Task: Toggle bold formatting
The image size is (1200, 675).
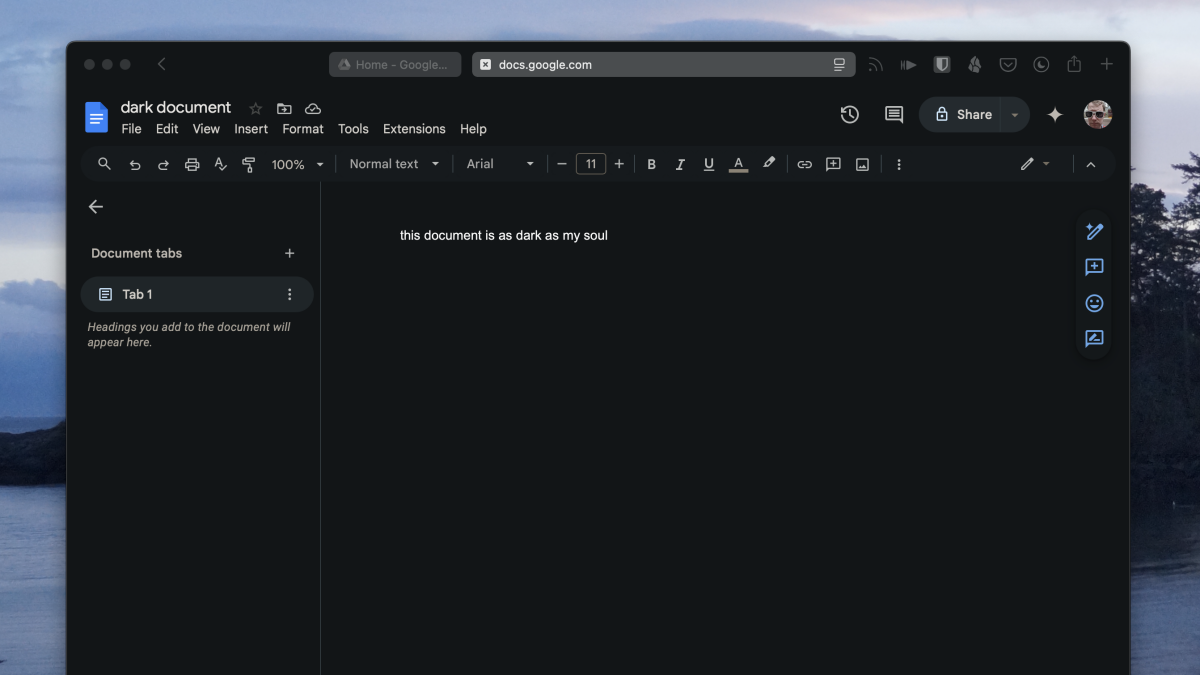Action: [x=651, y=164]
